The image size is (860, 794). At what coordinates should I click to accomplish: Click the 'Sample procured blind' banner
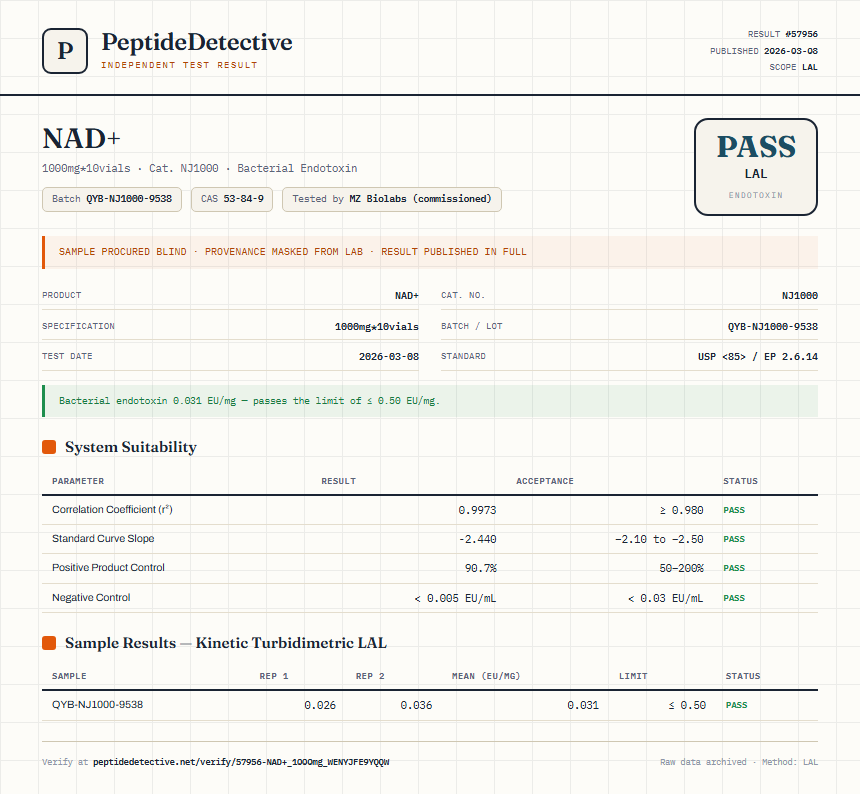click(x=430, y=252)
